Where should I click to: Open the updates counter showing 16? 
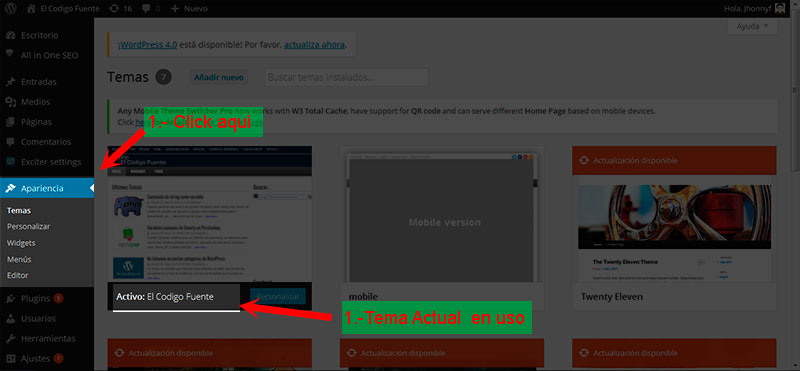pos(121,9)
